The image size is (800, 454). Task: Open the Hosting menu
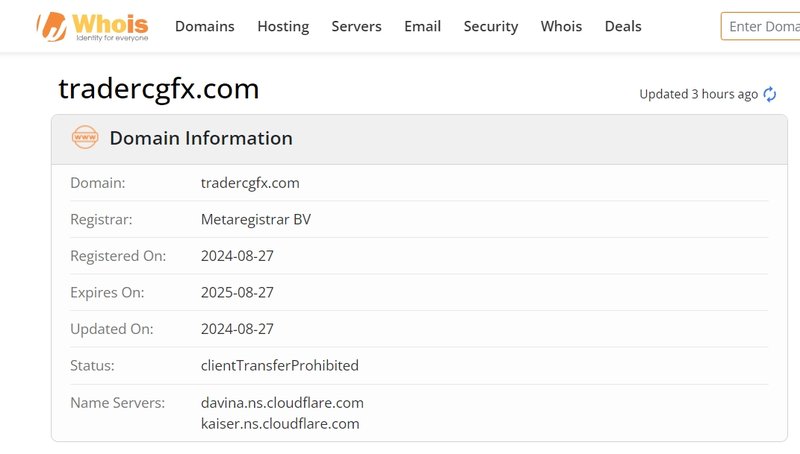(x=283, y=26)
